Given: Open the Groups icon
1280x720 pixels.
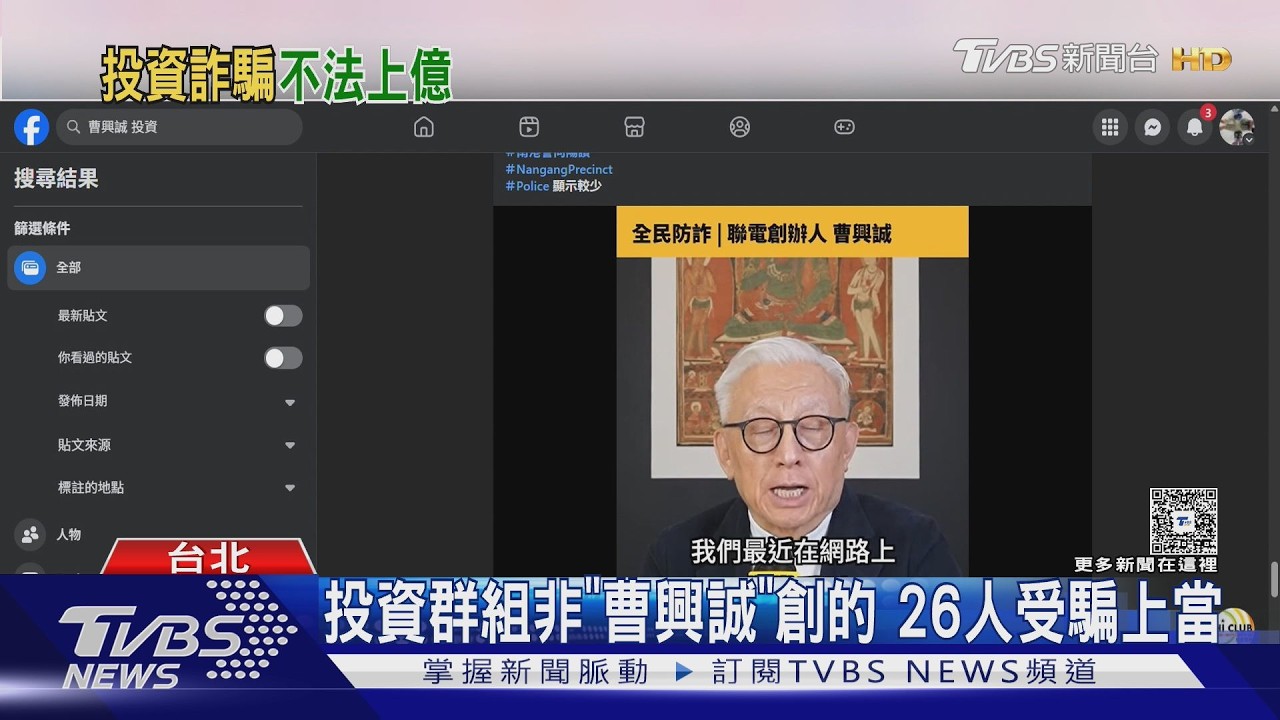Looking at the screenshot, I should (x=740, y=127).
